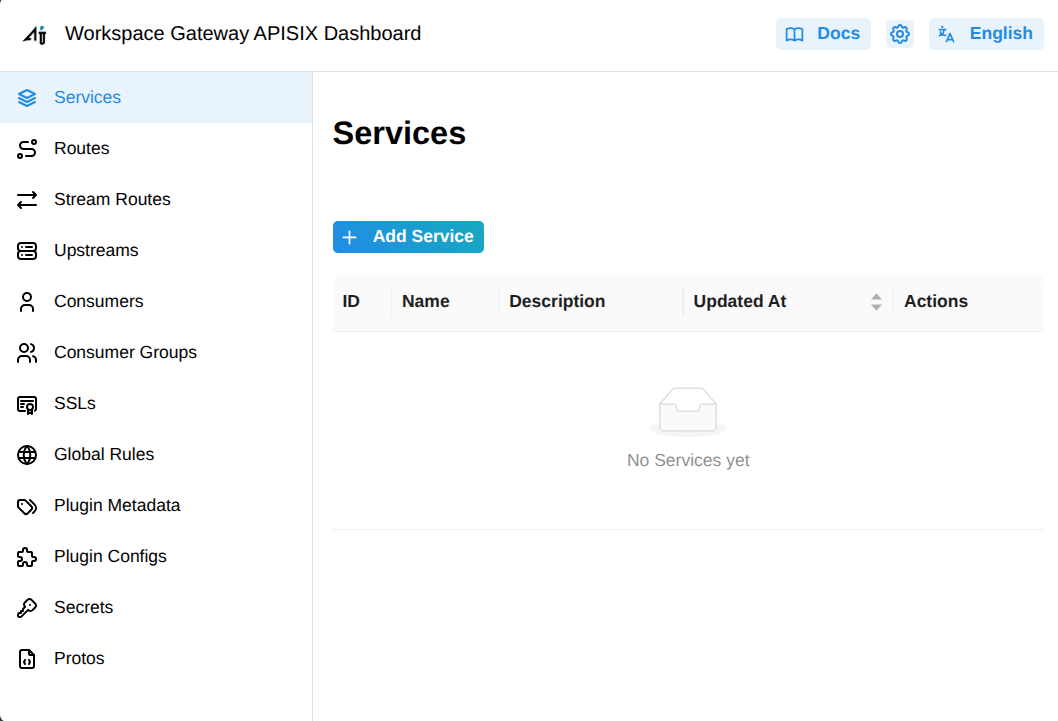The height and width of the screenshot is (721, 1058).
Task: Click the Services layers icon
Action: (27, 98)
